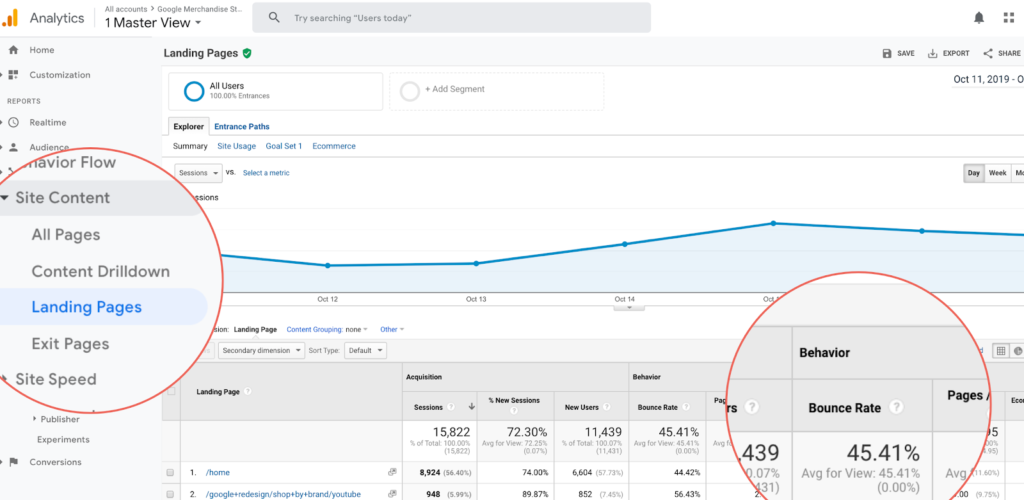Click the green verified shield beside the report title
This screenshot has height=500, width=1024.
pos(247,54)
